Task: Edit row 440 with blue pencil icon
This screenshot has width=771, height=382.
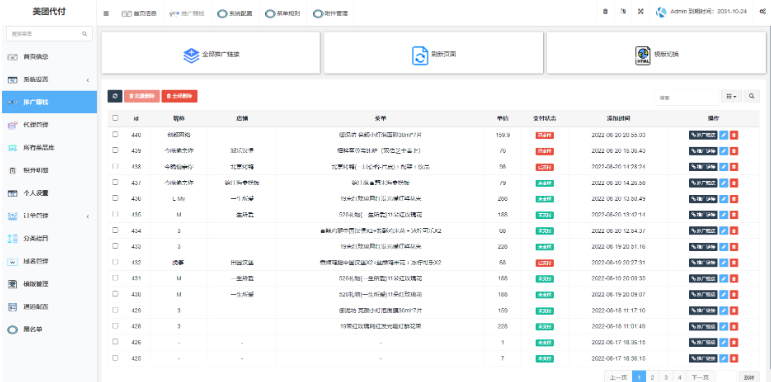Action: click(x=723, y=135)
